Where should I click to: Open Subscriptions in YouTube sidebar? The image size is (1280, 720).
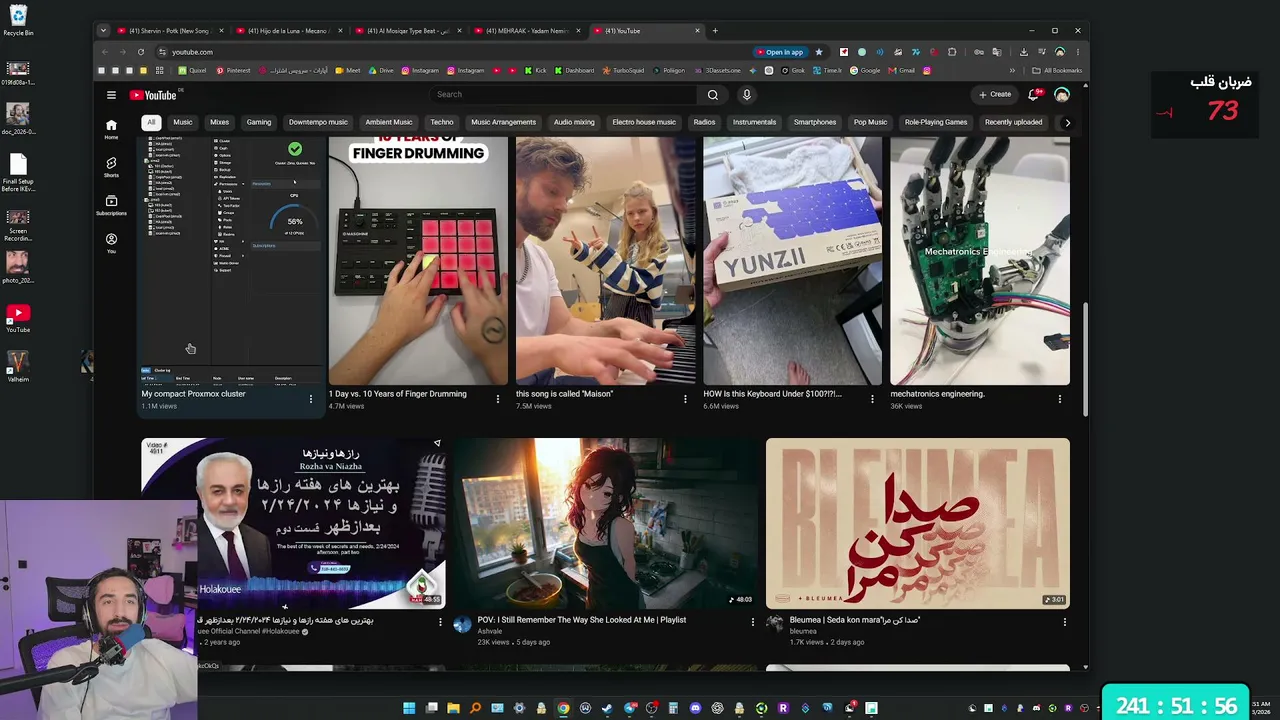coord(111,205)
